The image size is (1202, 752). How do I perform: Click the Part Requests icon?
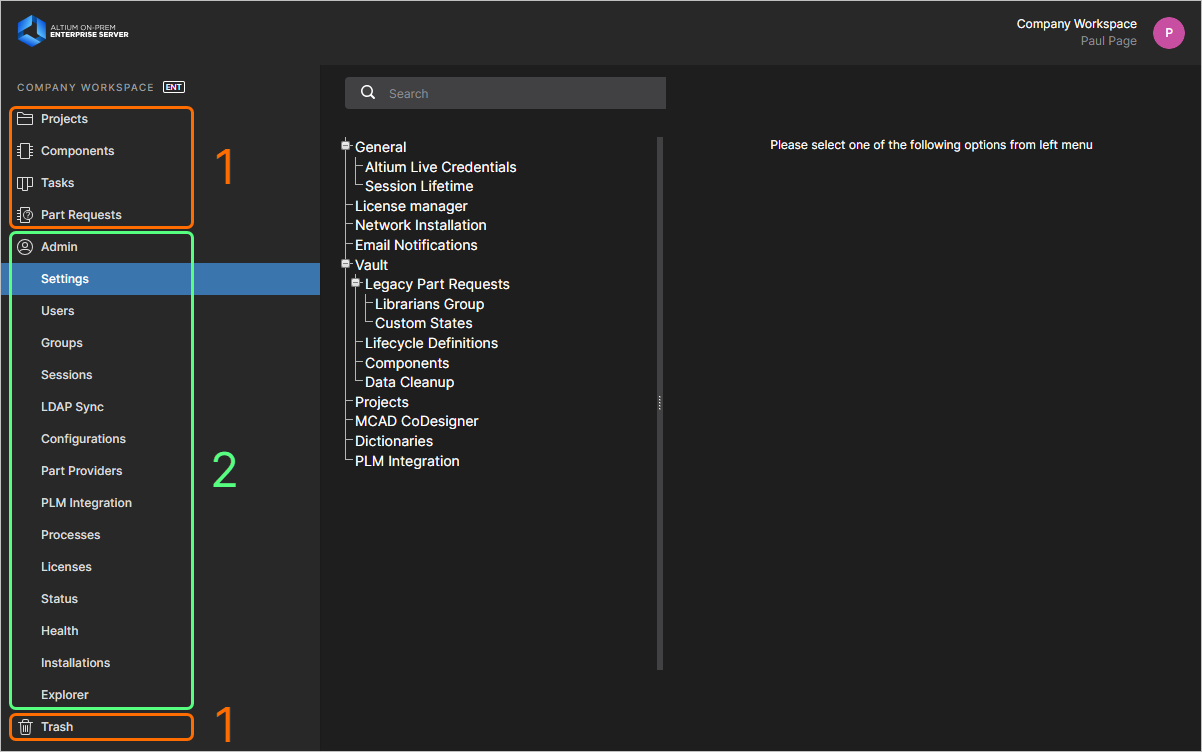25,215
